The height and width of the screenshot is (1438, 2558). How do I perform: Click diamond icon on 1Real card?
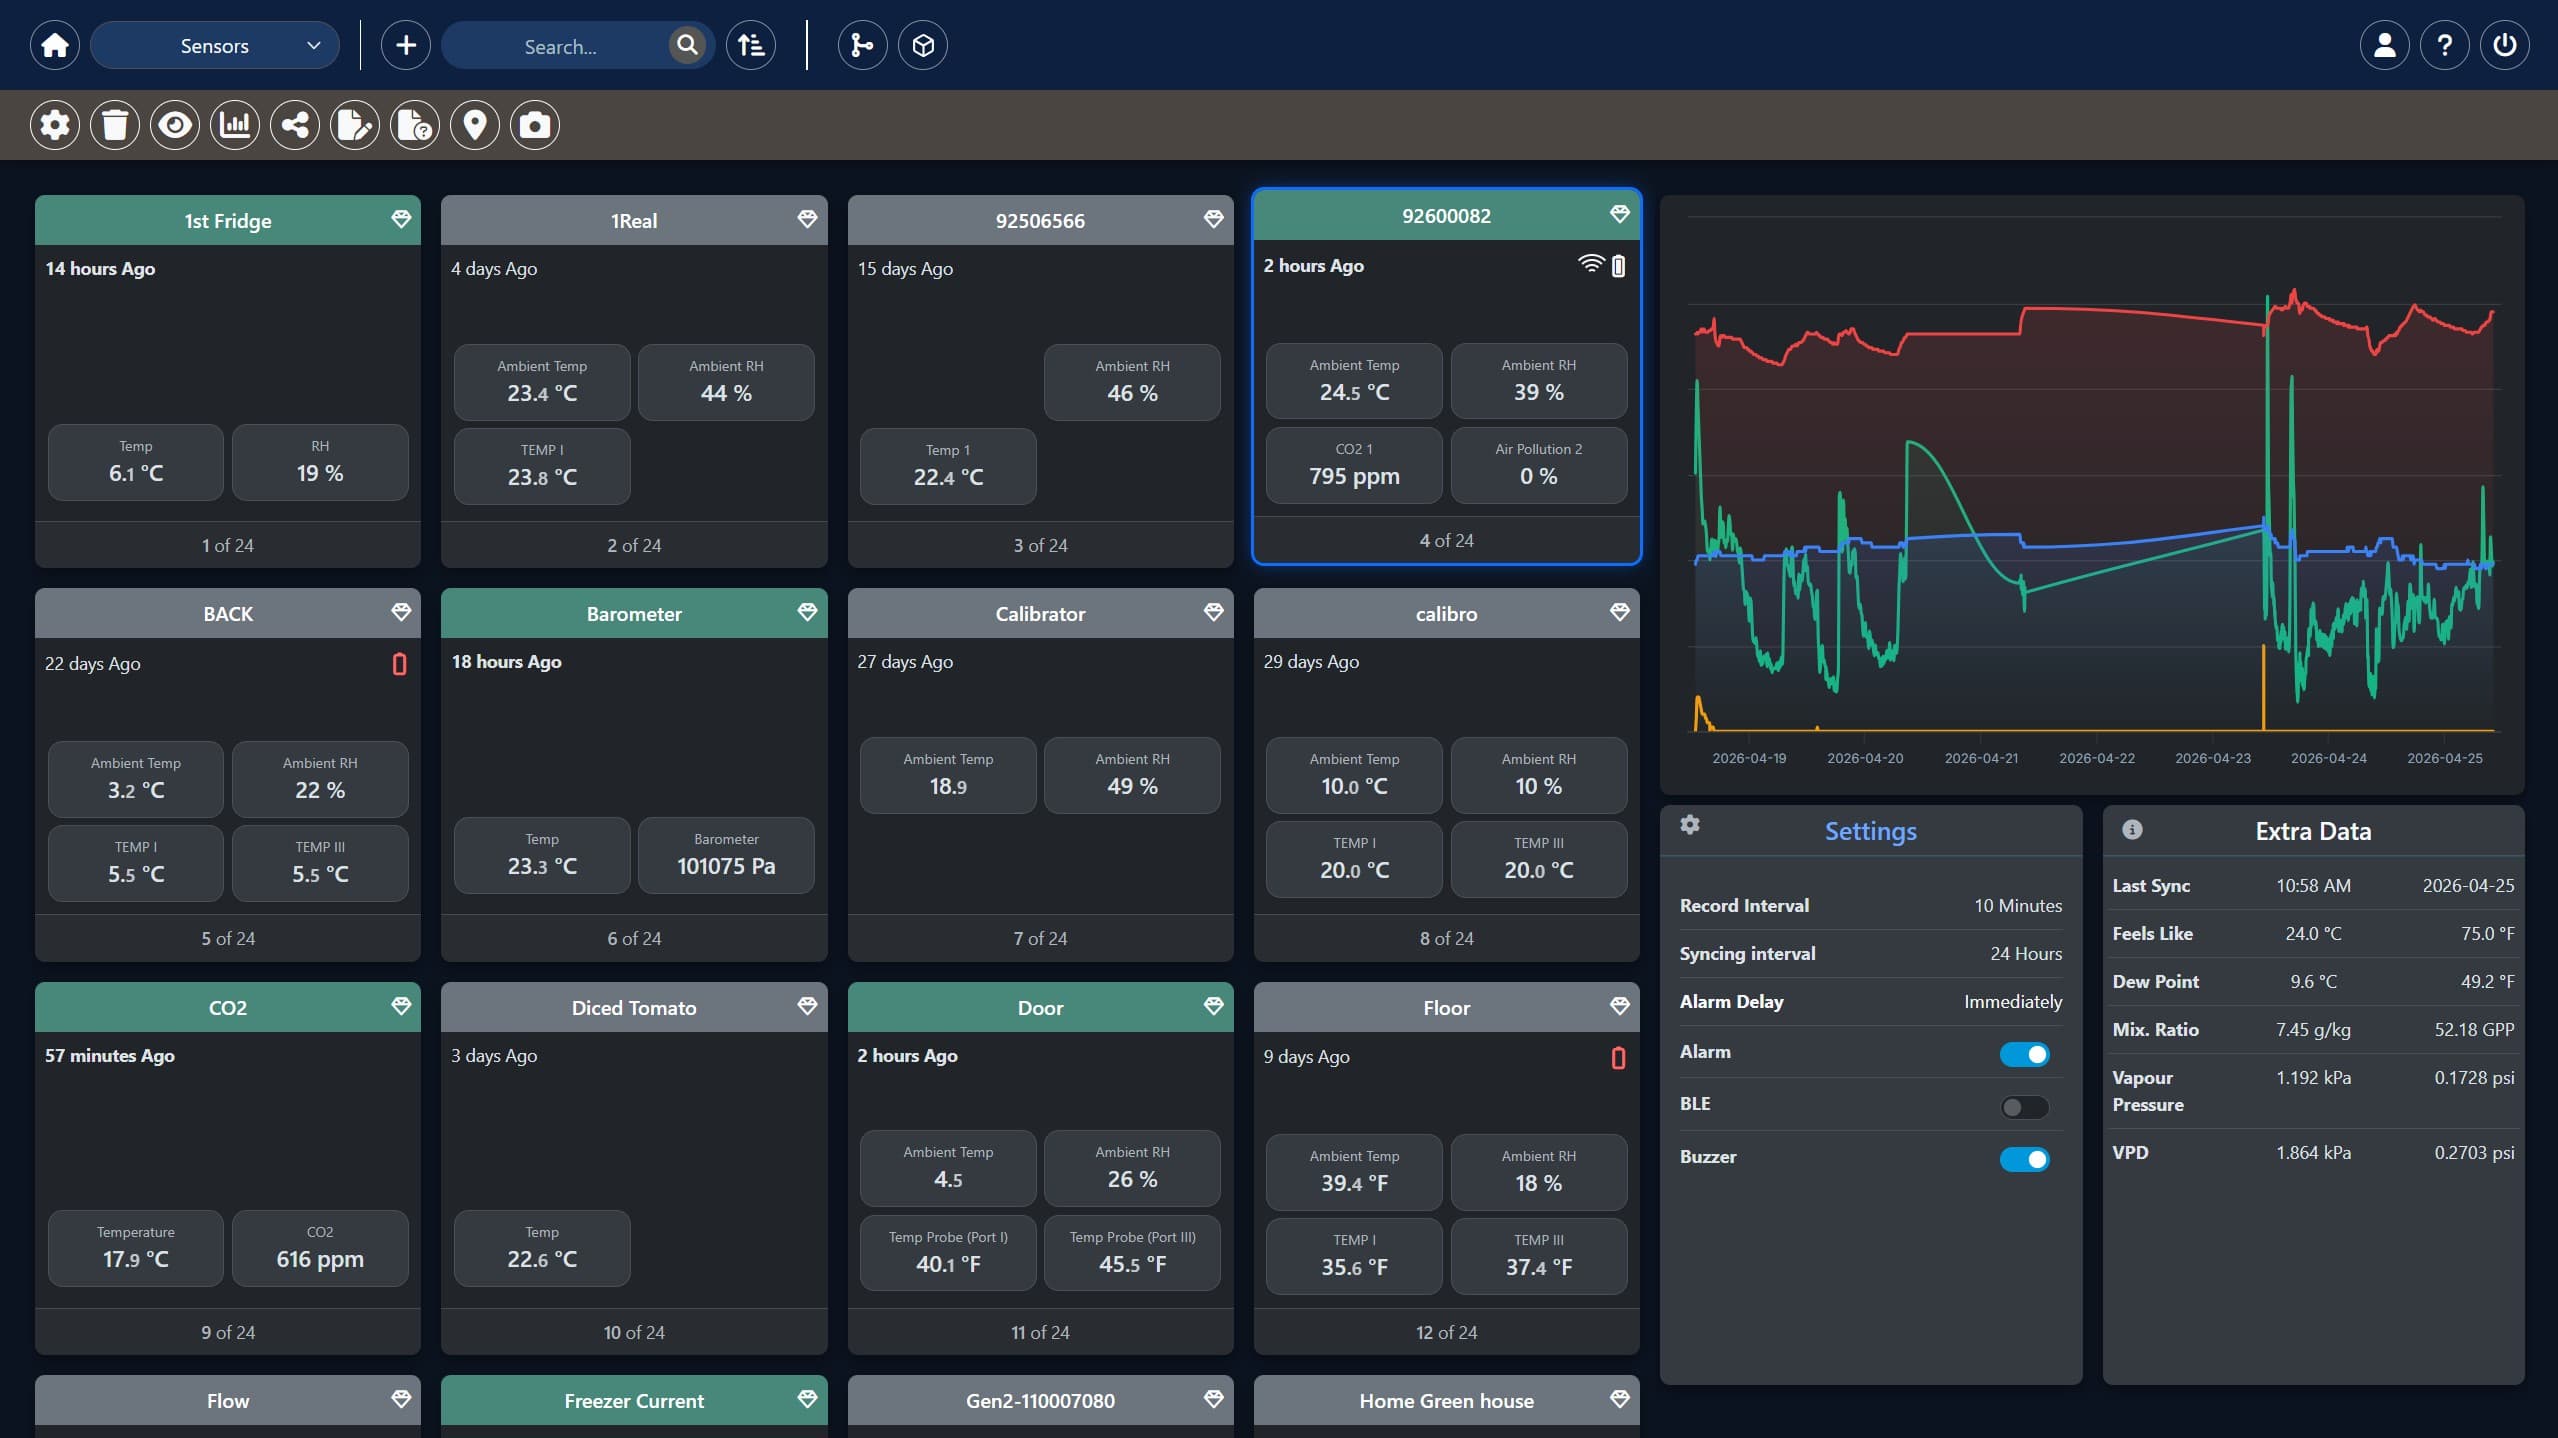[x=807, y=219]
